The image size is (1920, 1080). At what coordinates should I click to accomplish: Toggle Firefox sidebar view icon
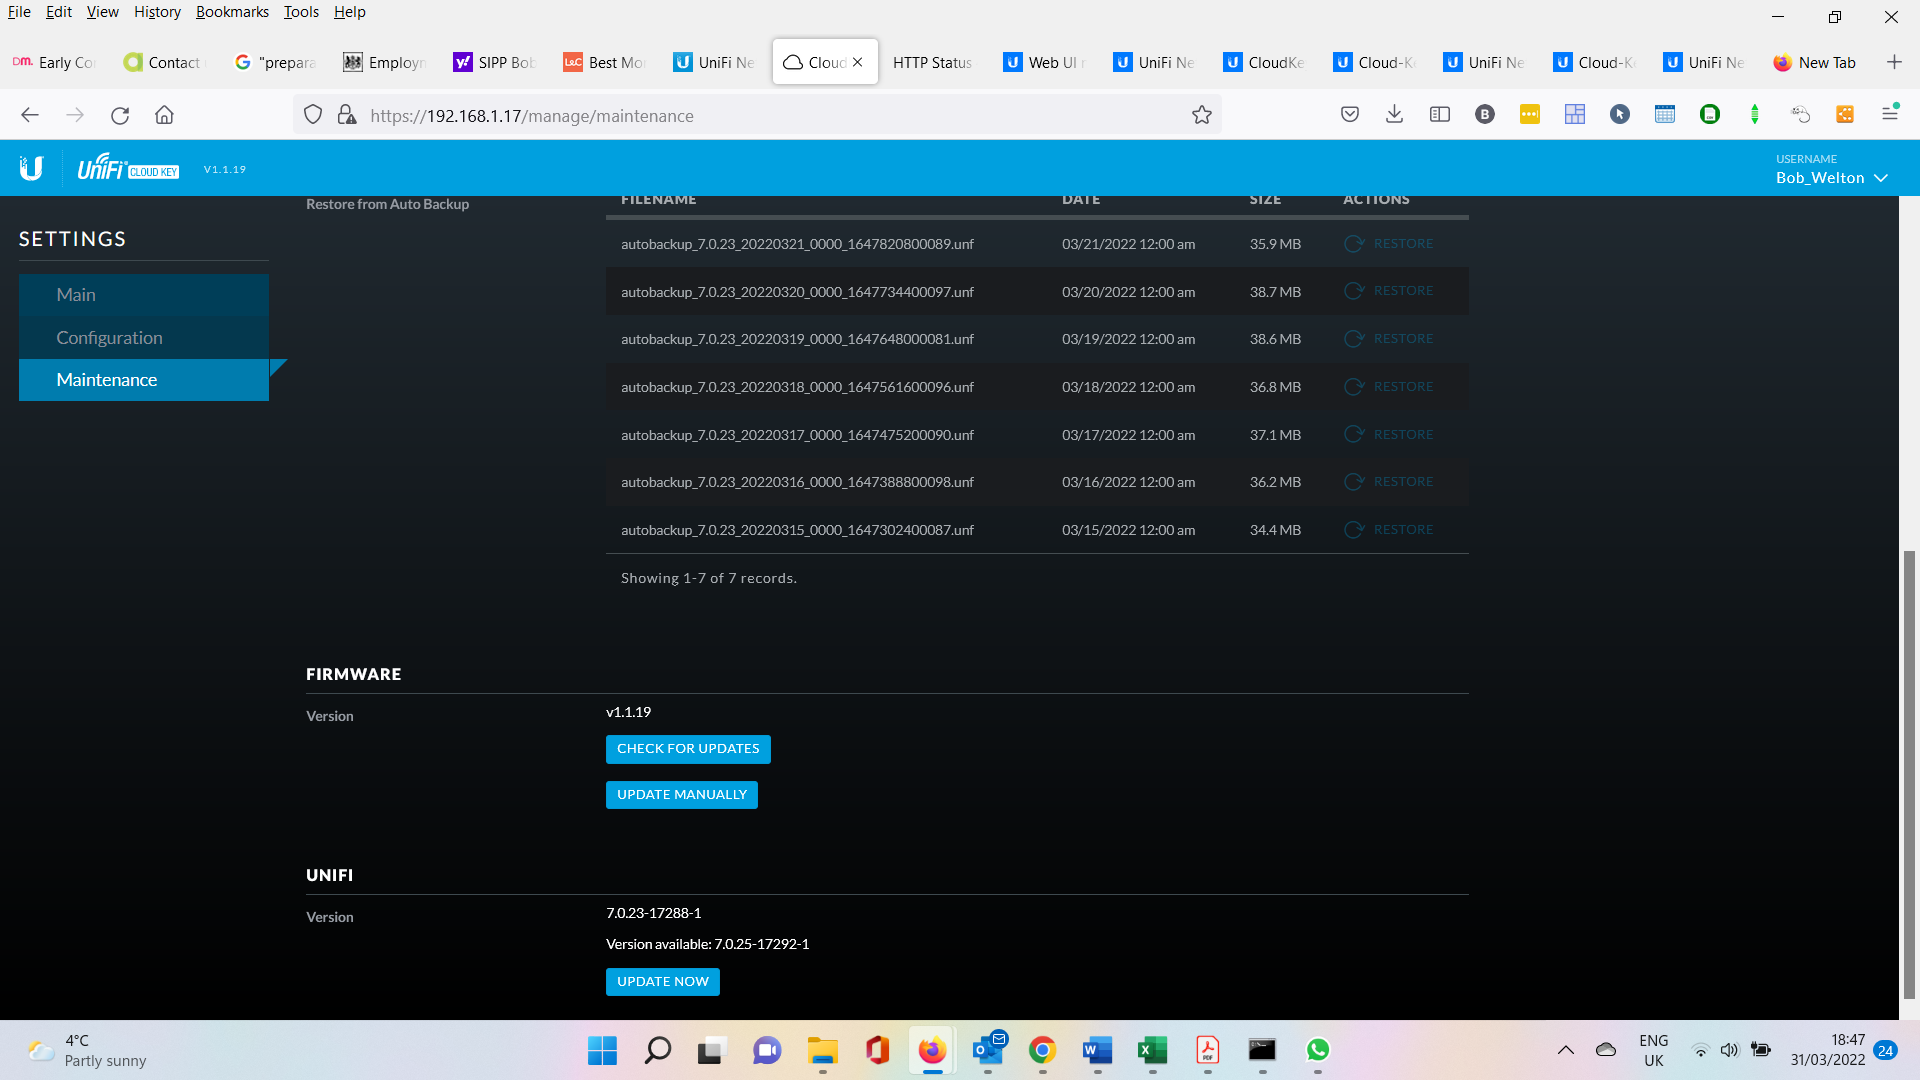(x=1440, y=115)
